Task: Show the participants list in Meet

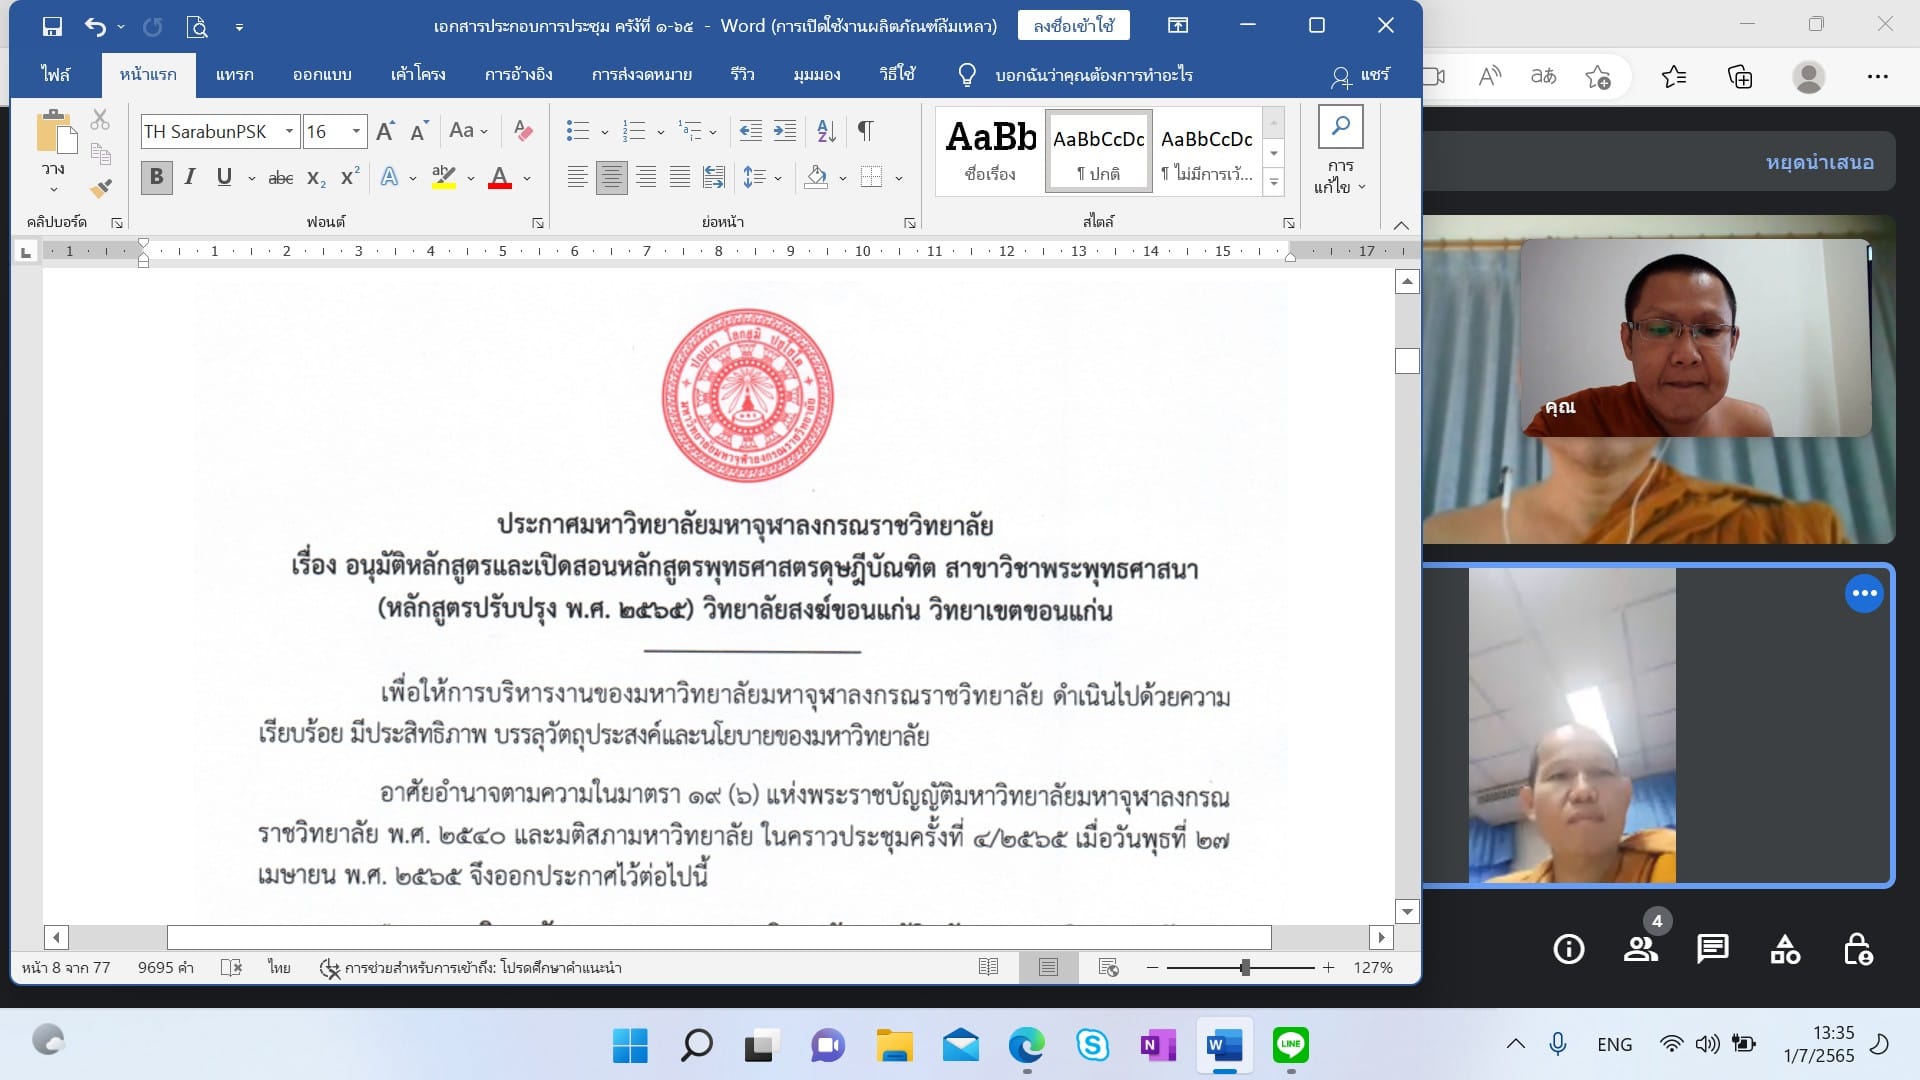Action: (1640, 949)
